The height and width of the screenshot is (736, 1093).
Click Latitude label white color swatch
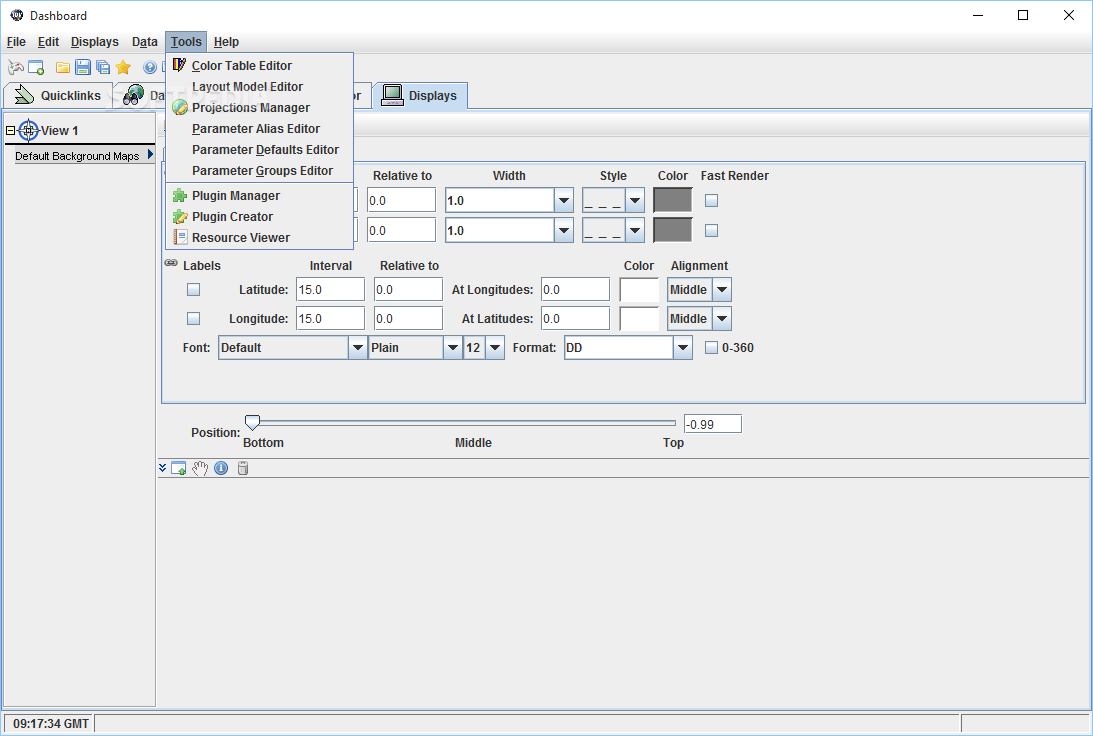point(639,289)
